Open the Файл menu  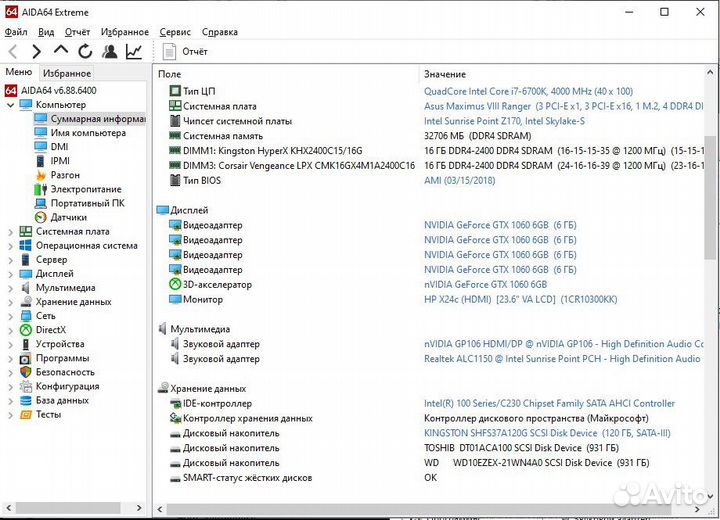(x=16, y=32)
